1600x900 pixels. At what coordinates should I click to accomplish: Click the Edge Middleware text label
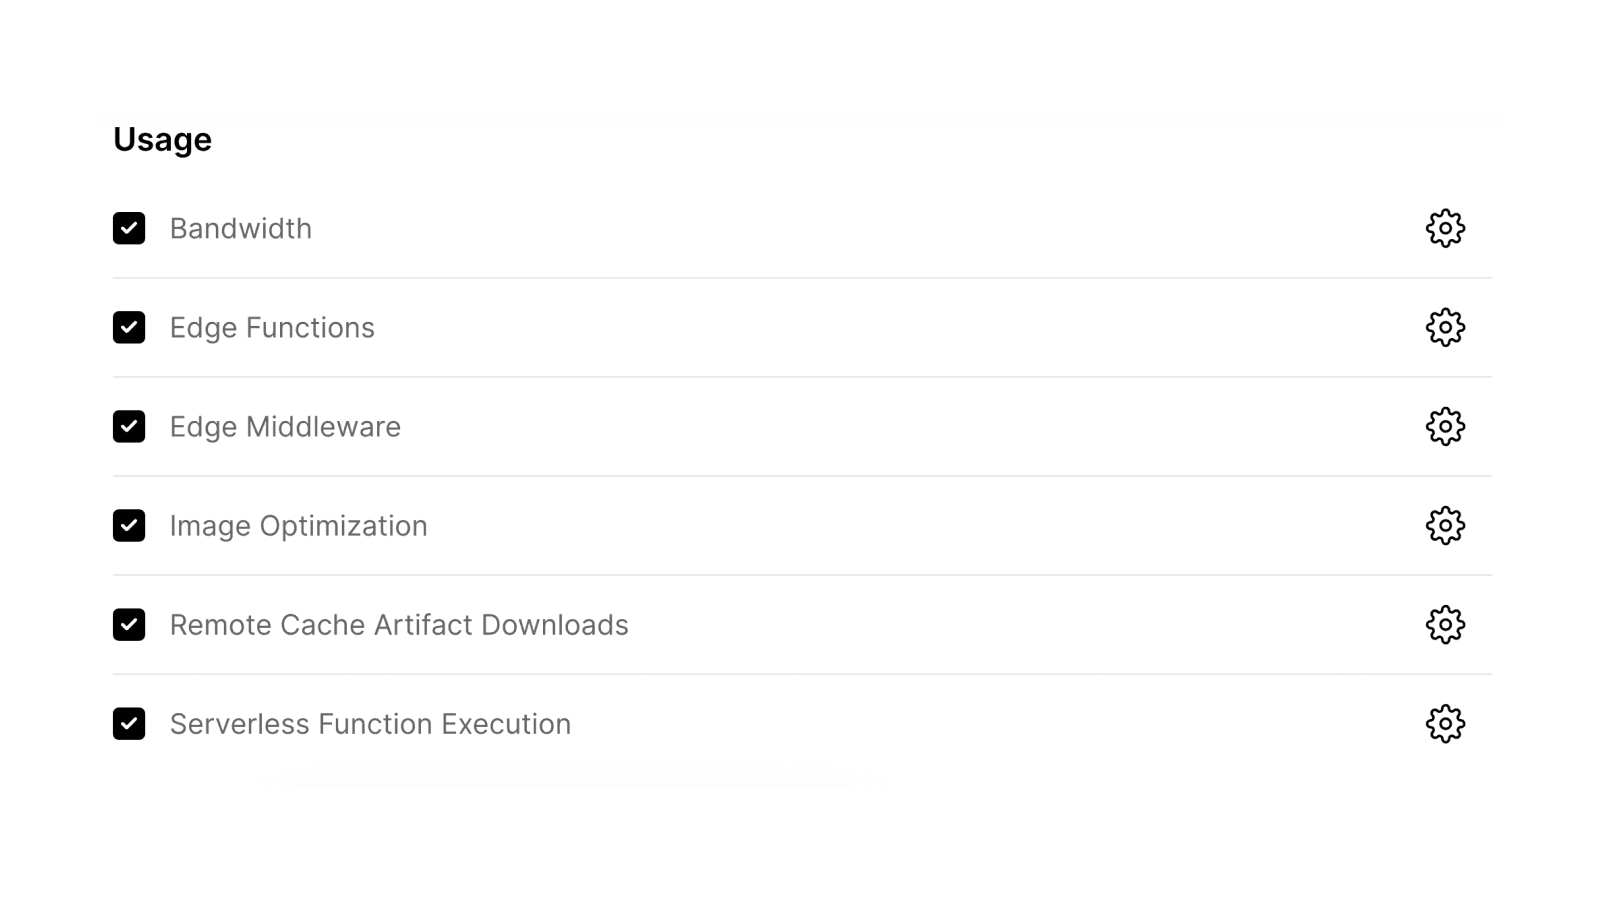point(285,426)
